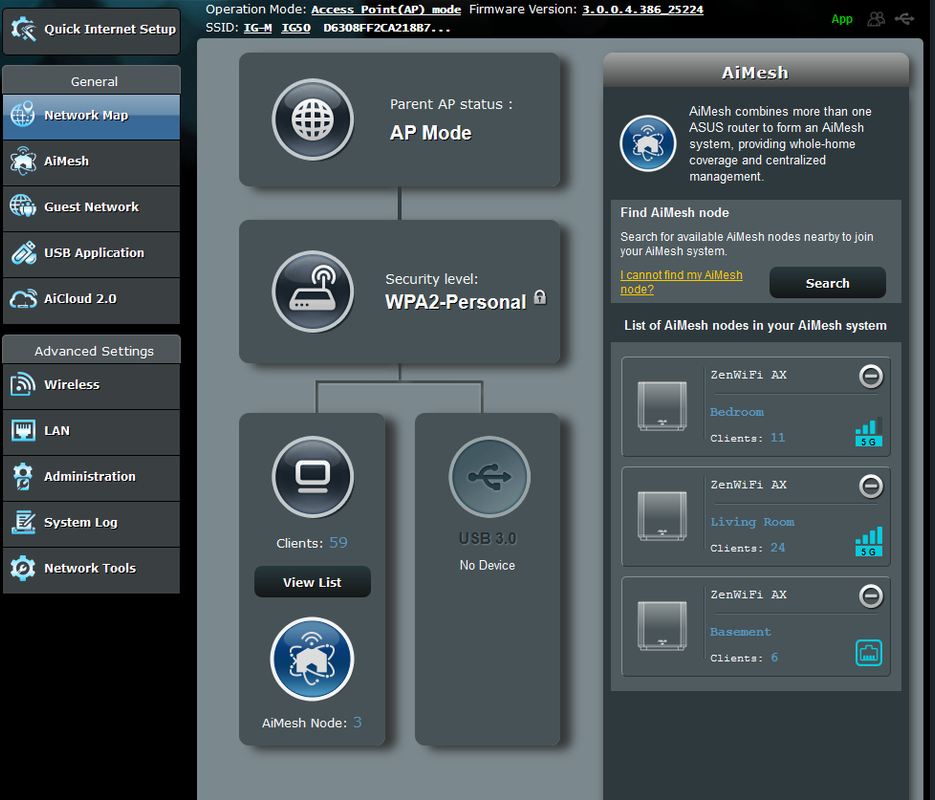The width and height of the screenshot is (935, 800).
Task: Click the Administration gear sidebar icon
Action: (23, 476)
